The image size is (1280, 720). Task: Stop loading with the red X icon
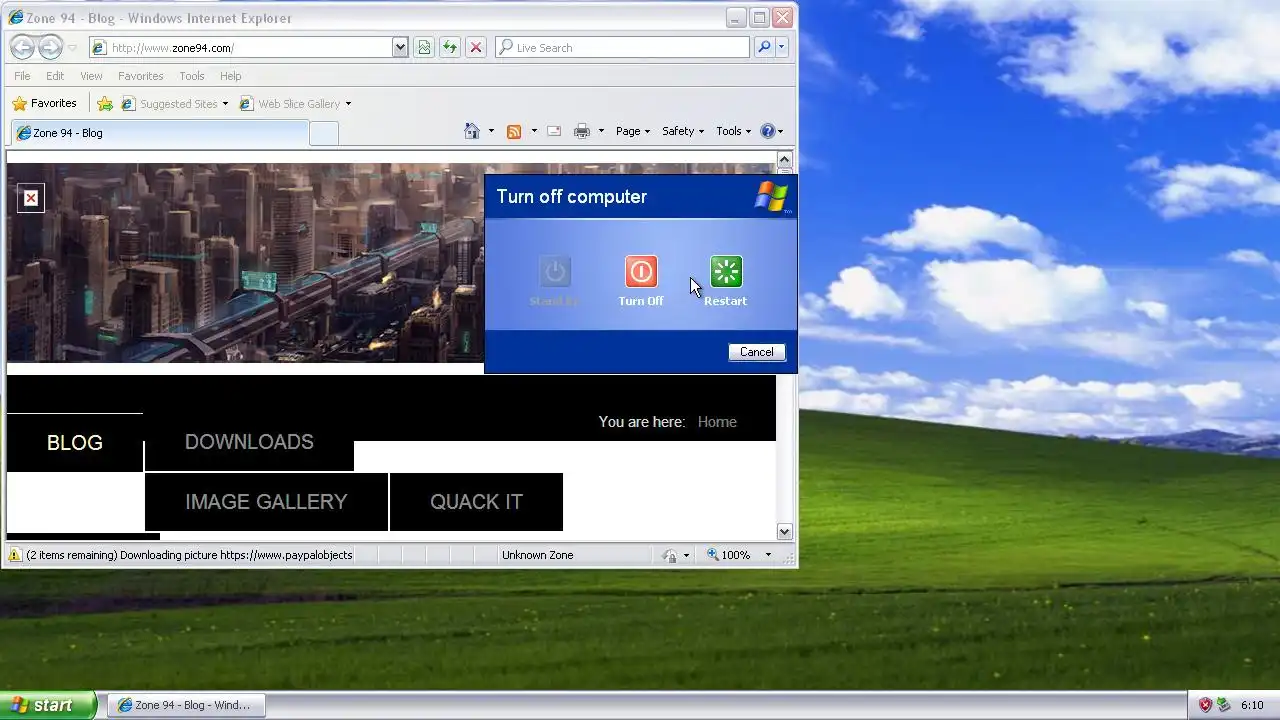(x=476, y=47)
